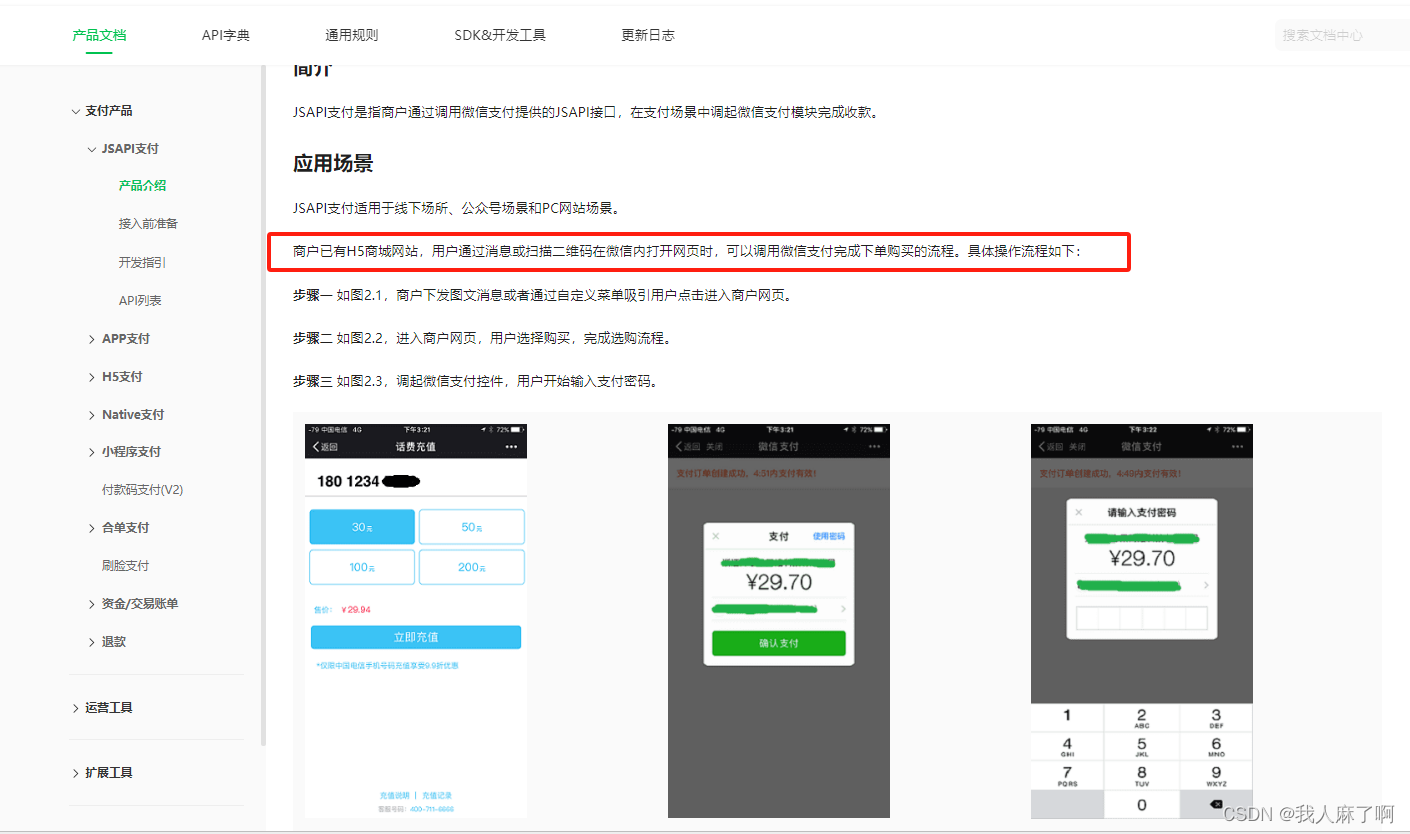Open the 更新日志 tab
Image resolution: width=1410 pixels, height=834 pixels.
(648, 35)
